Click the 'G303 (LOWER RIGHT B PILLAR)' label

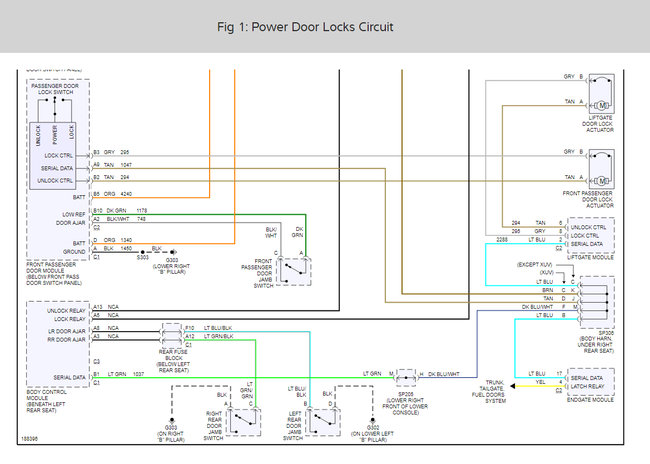pos(171,266)
